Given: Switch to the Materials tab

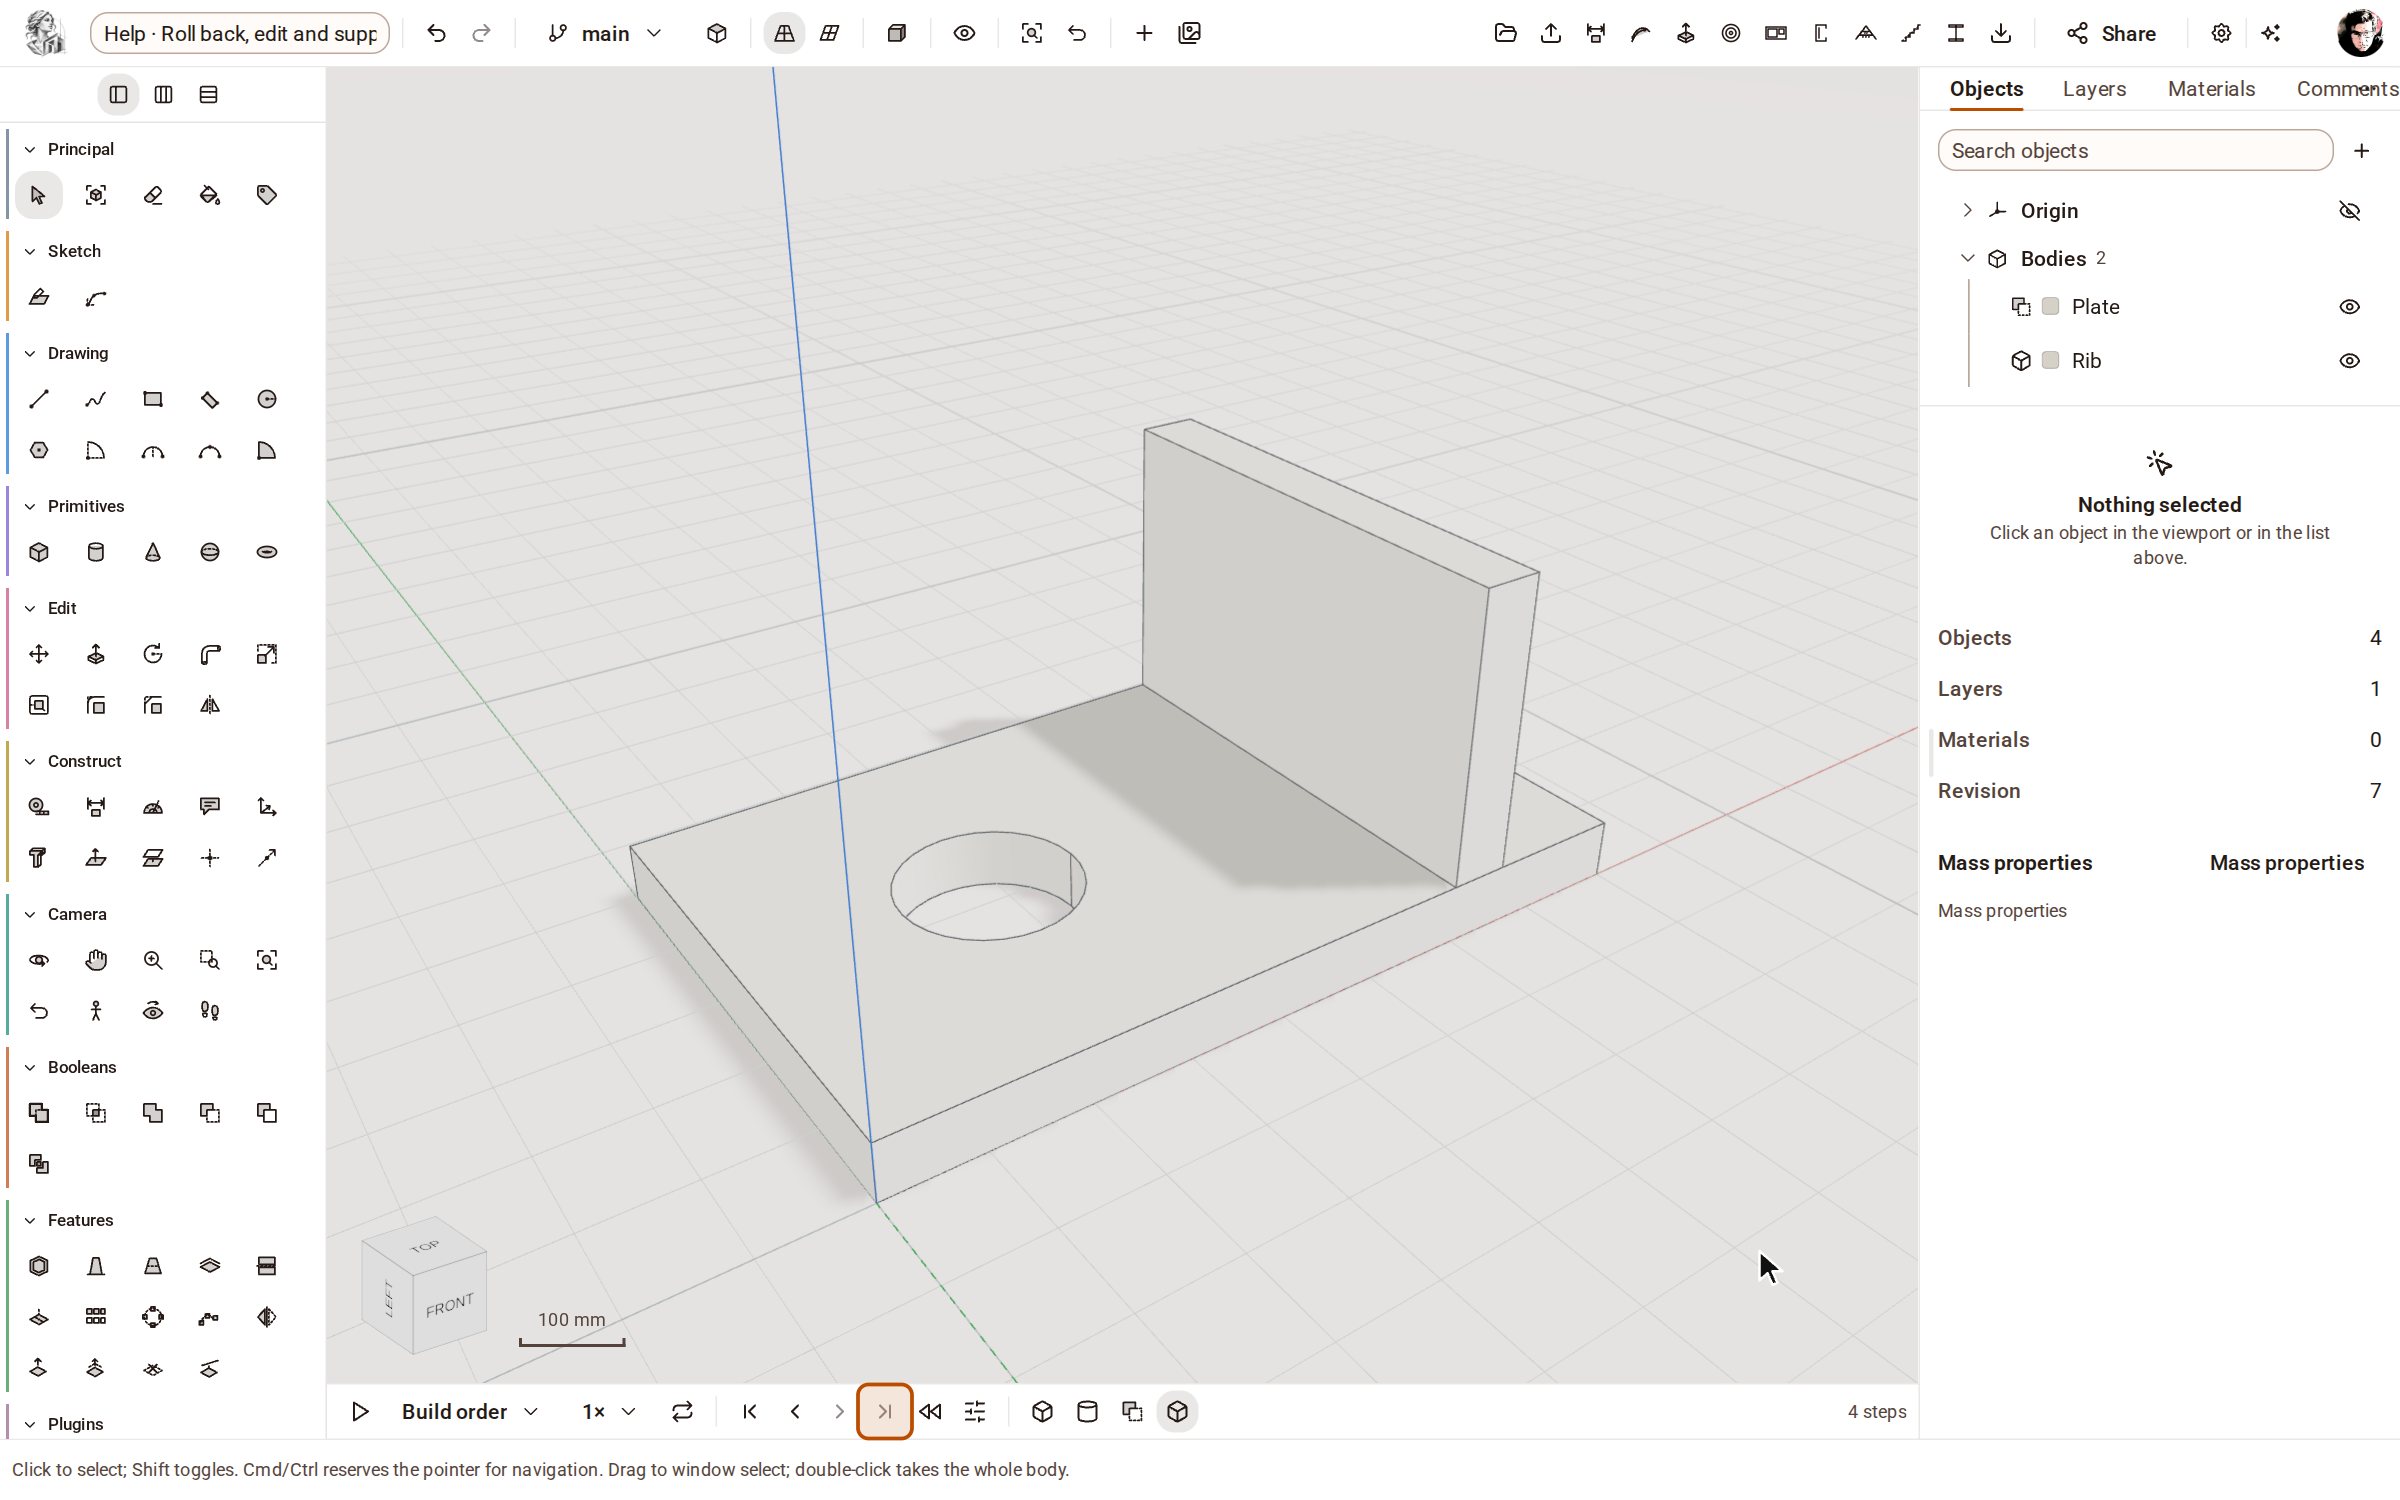Looking at the screenshot, I should (2211, 89).
